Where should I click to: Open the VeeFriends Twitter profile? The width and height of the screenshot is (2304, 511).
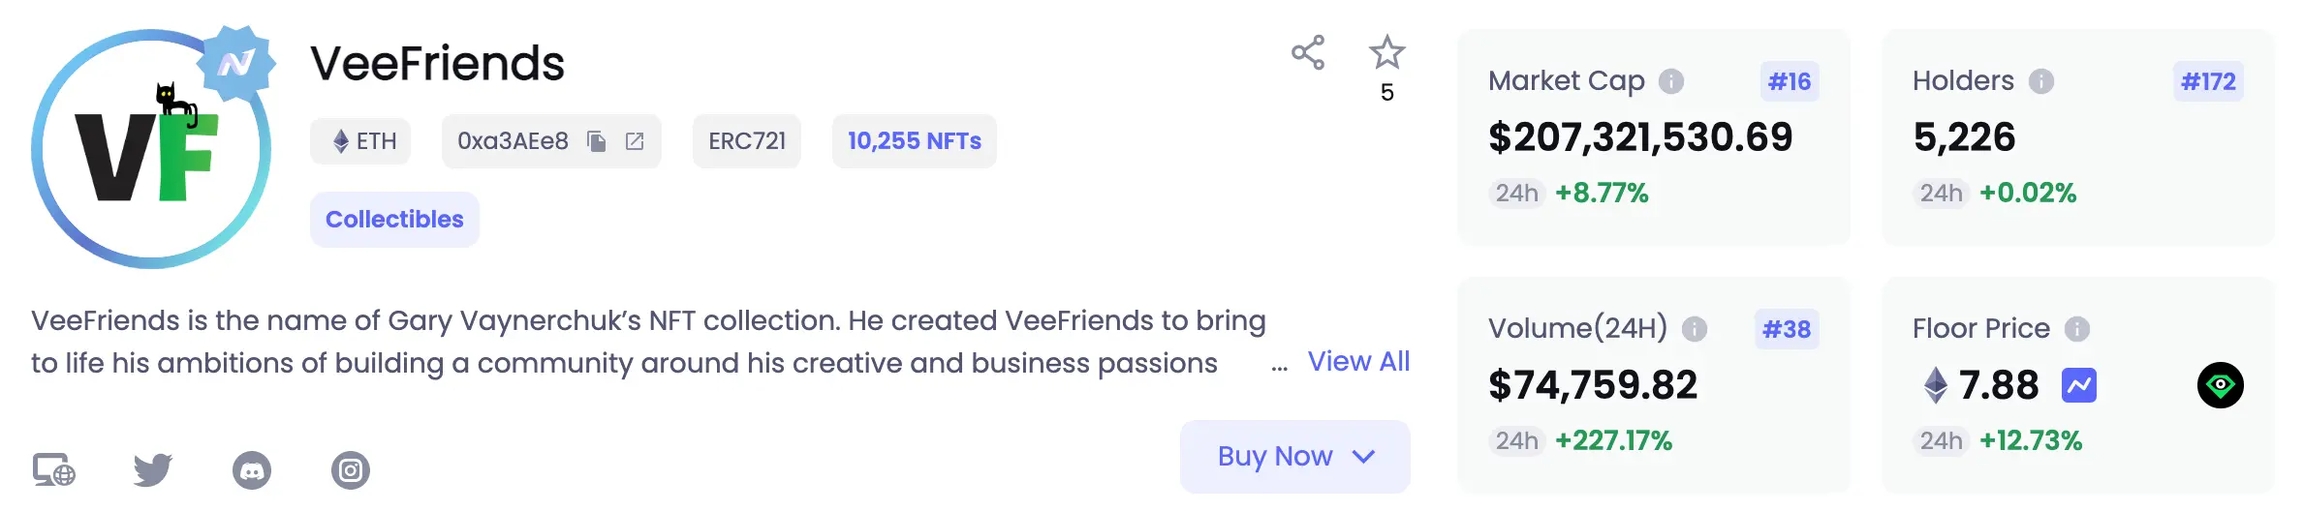[153, 470]
